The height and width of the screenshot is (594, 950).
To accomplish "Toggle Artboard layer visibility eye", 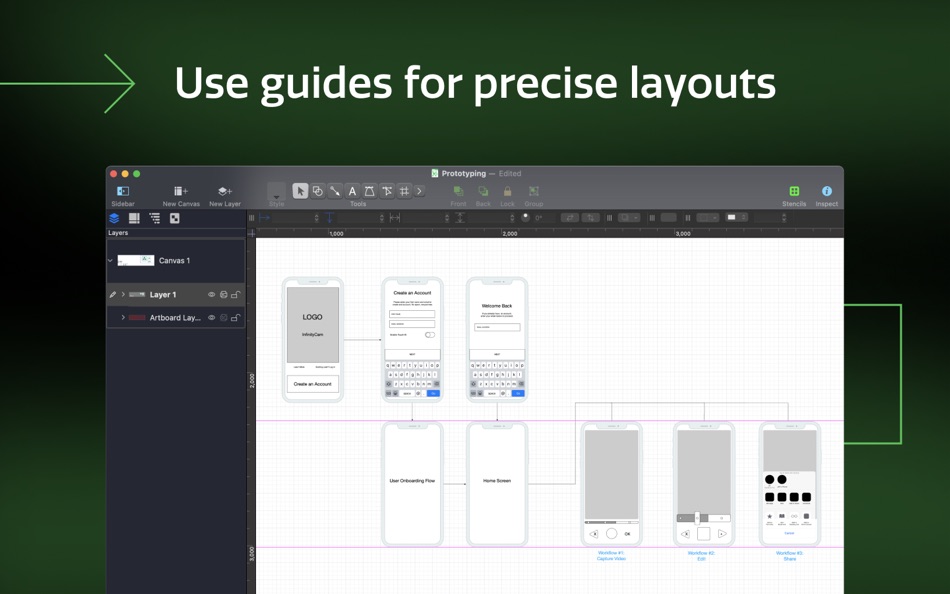I will [211, 318].
